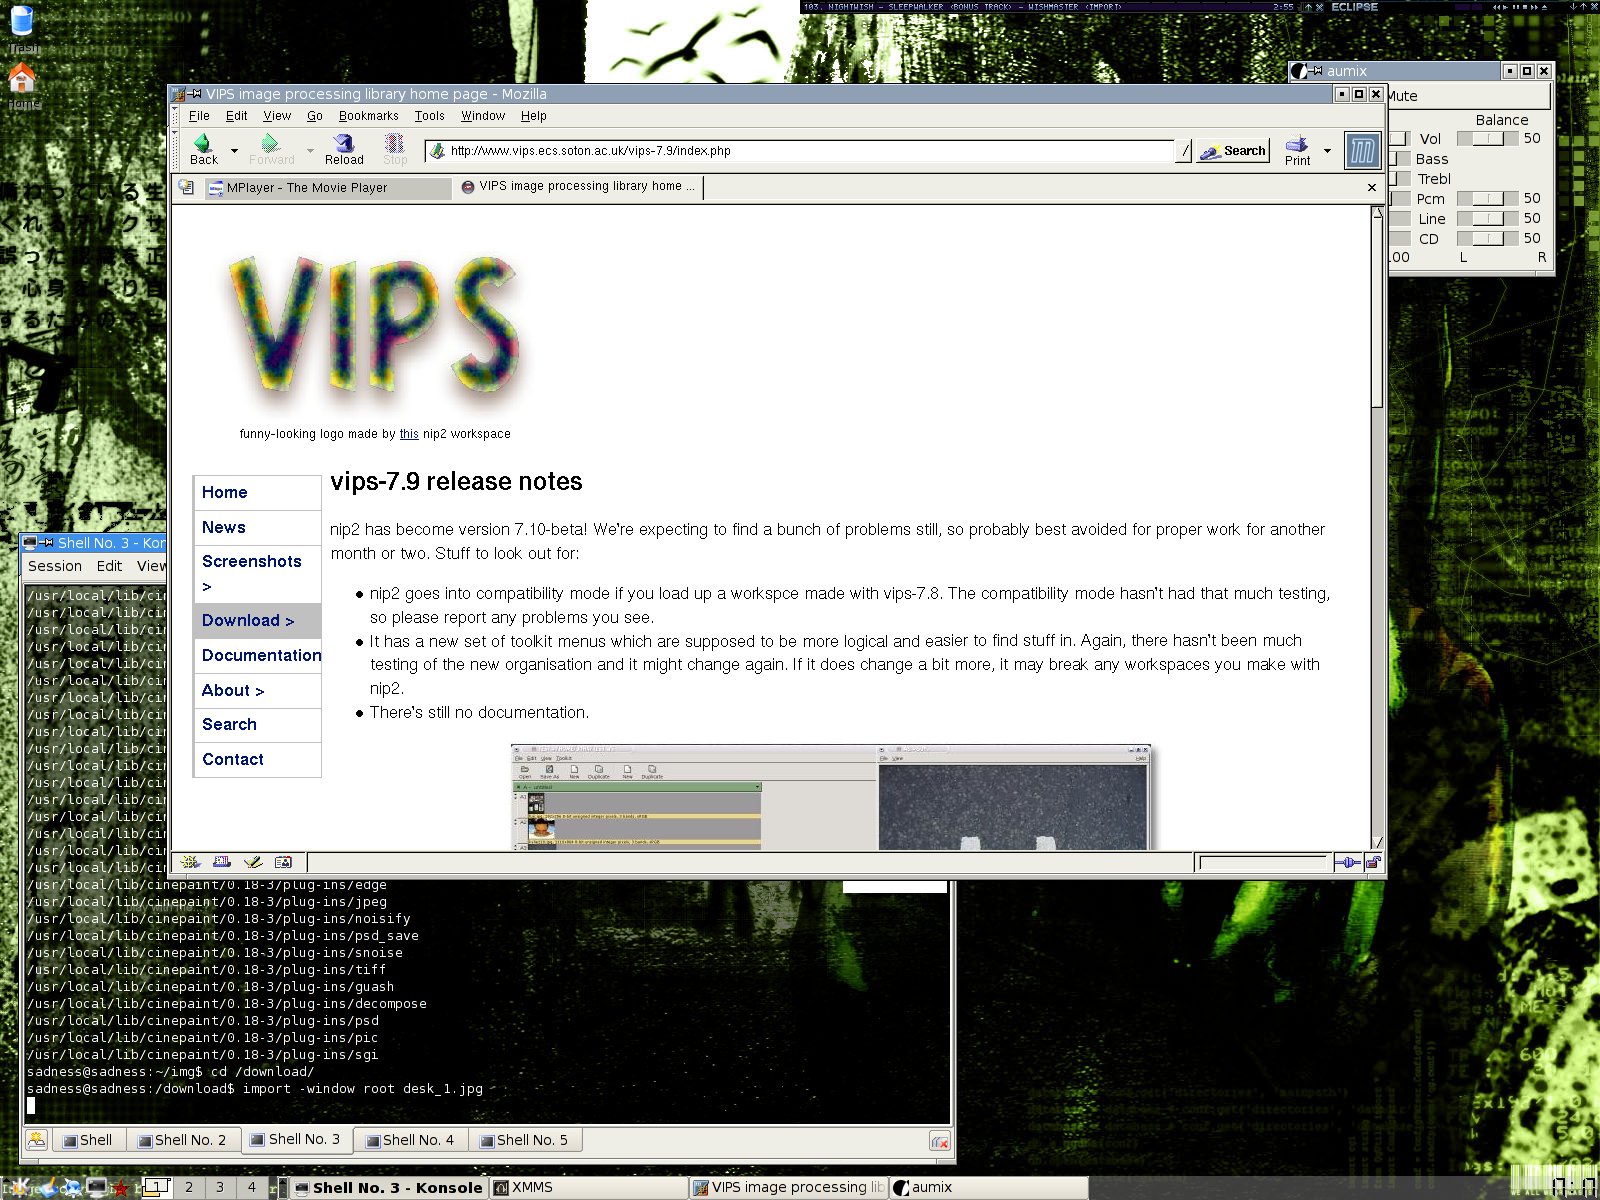The image size is (1600, 1200).
Task: Open the Help menu in Mozilla
Action: pyautogui.click(x=533, y=116)
